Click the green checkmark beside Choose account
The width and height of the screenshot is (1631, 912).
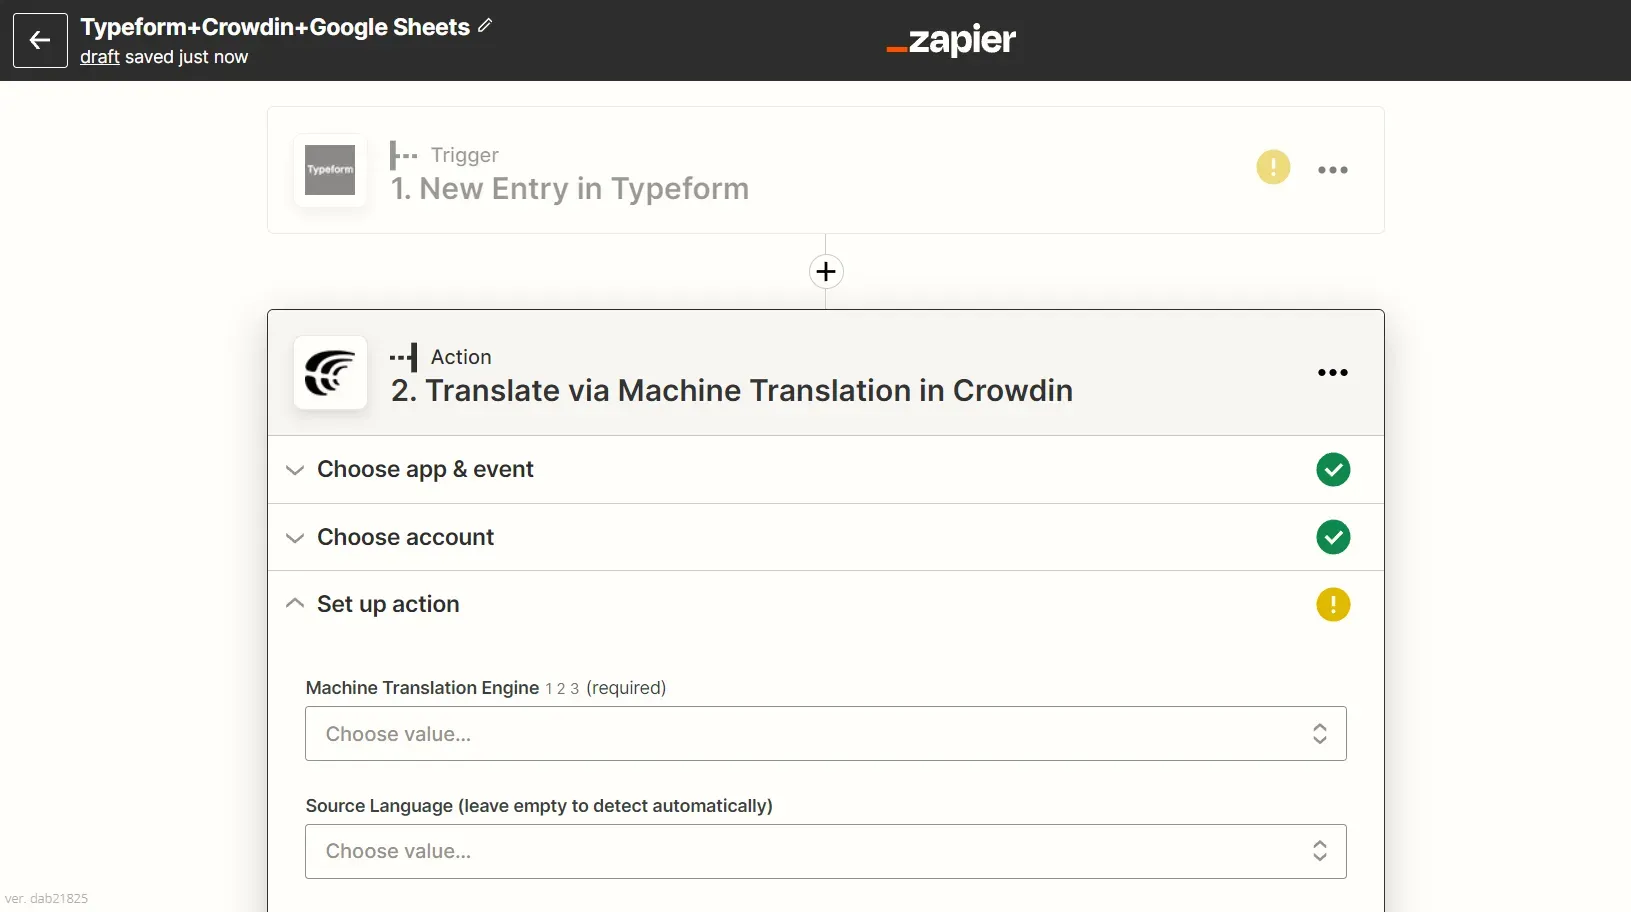pyautogui.click(x=1333, y=537)
